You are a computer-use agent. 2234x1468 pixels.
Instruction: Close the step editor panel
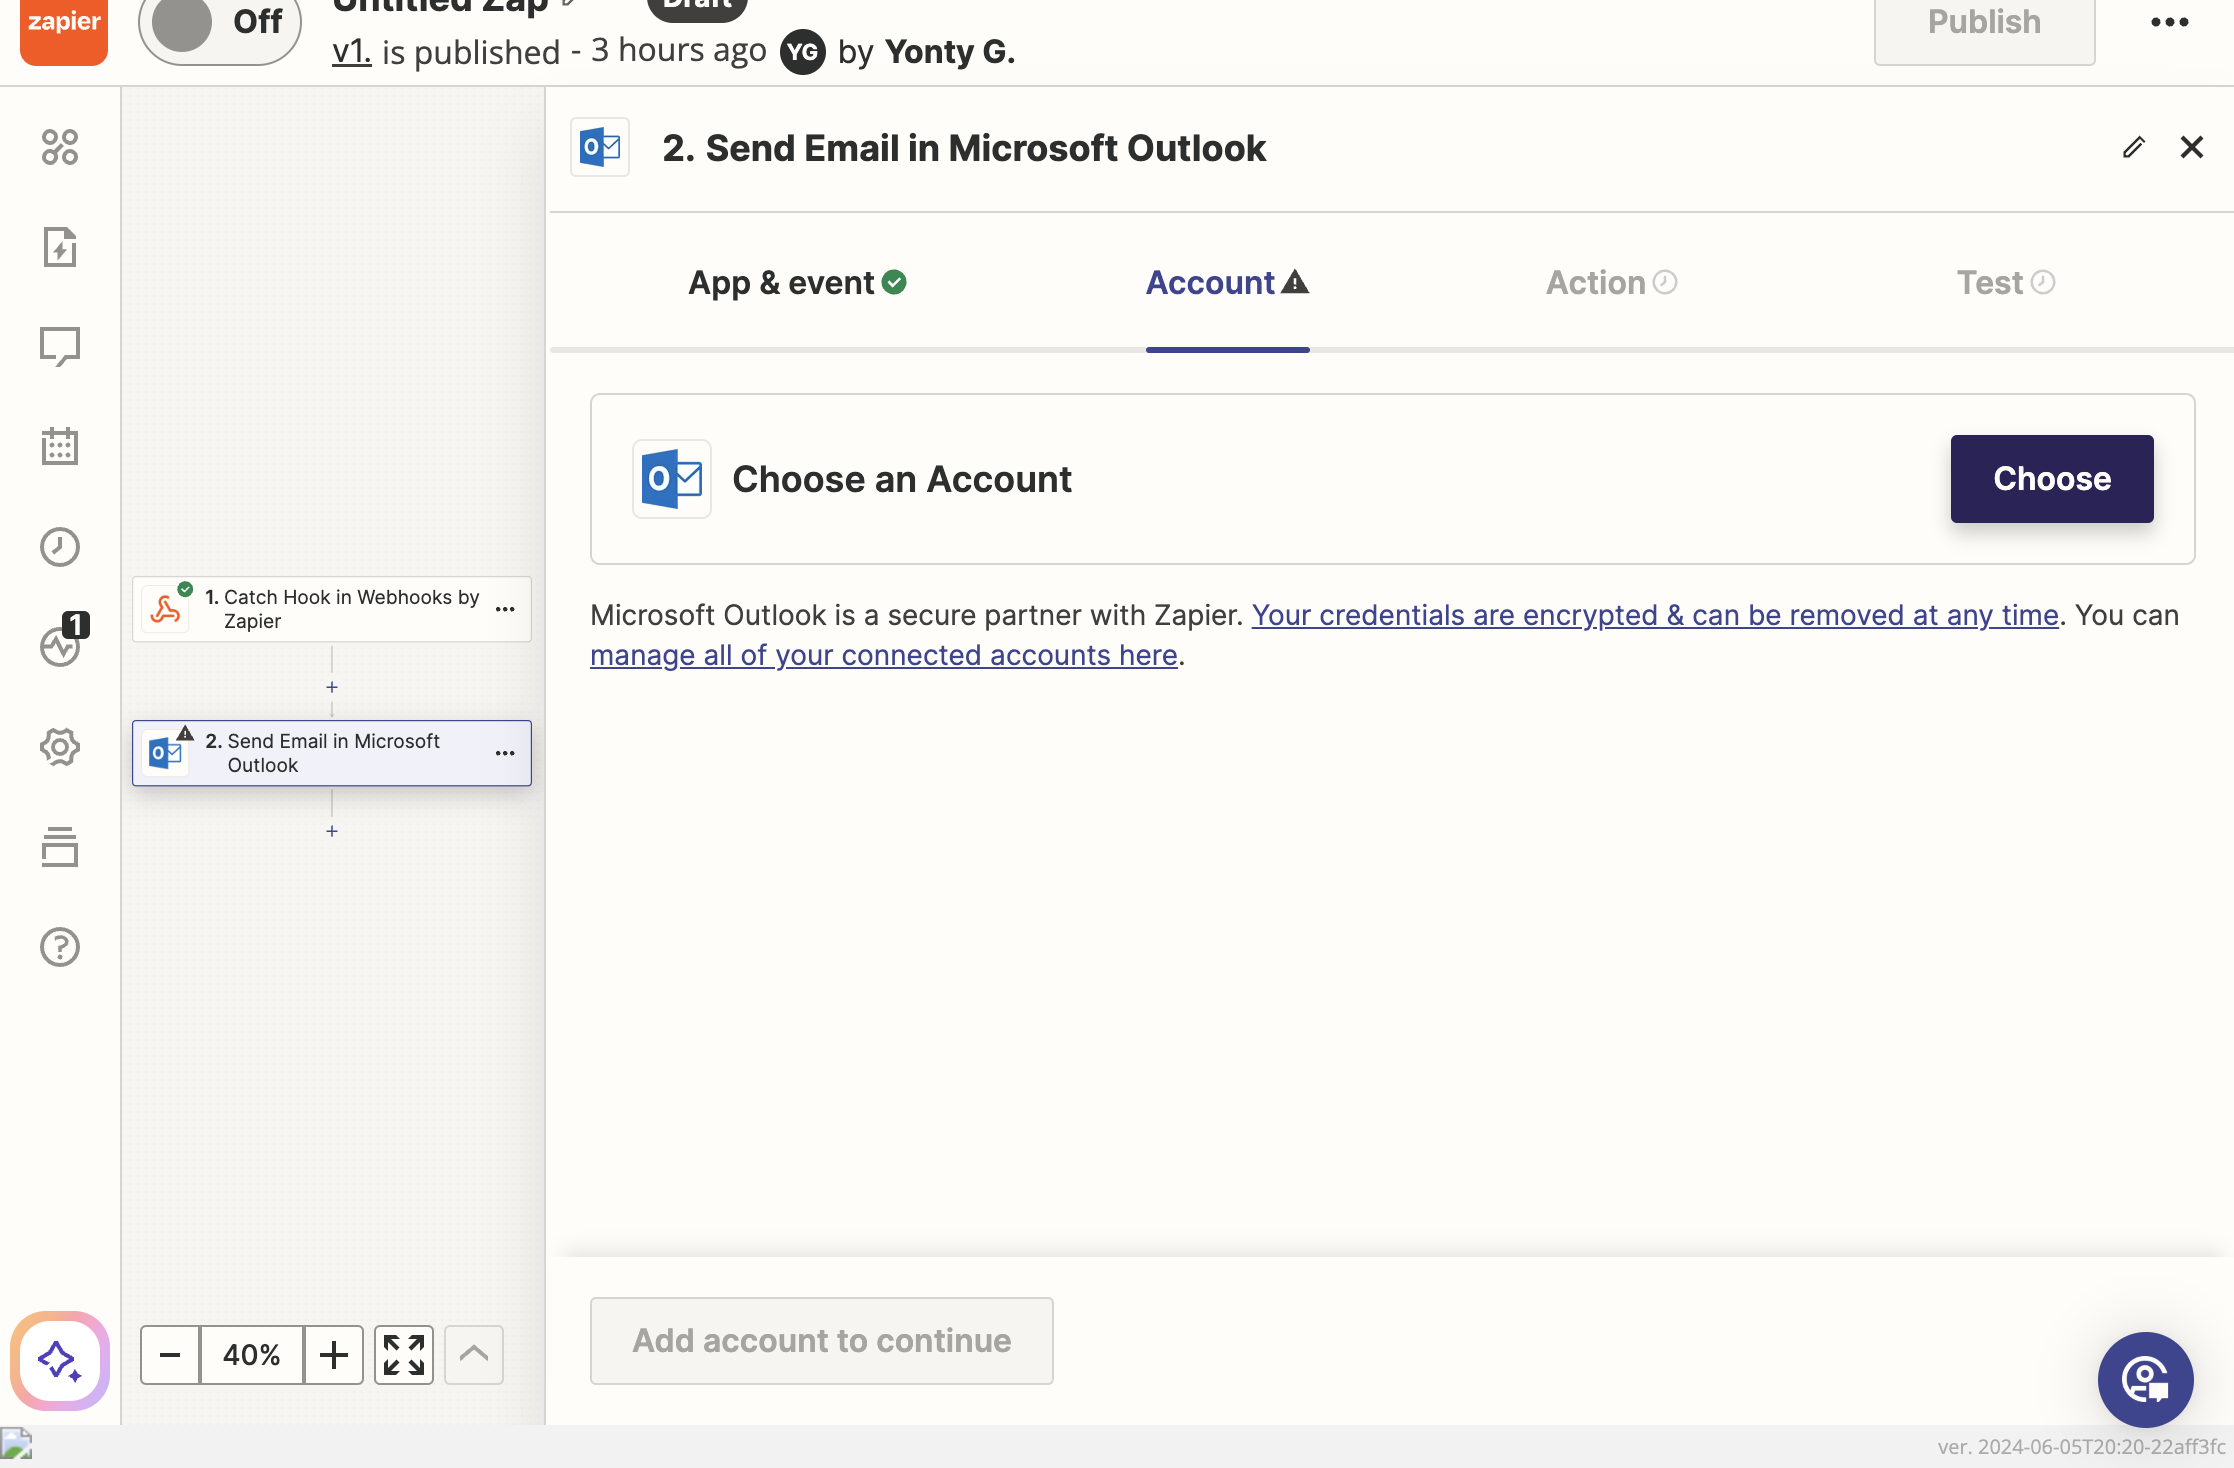point(2192,148)
